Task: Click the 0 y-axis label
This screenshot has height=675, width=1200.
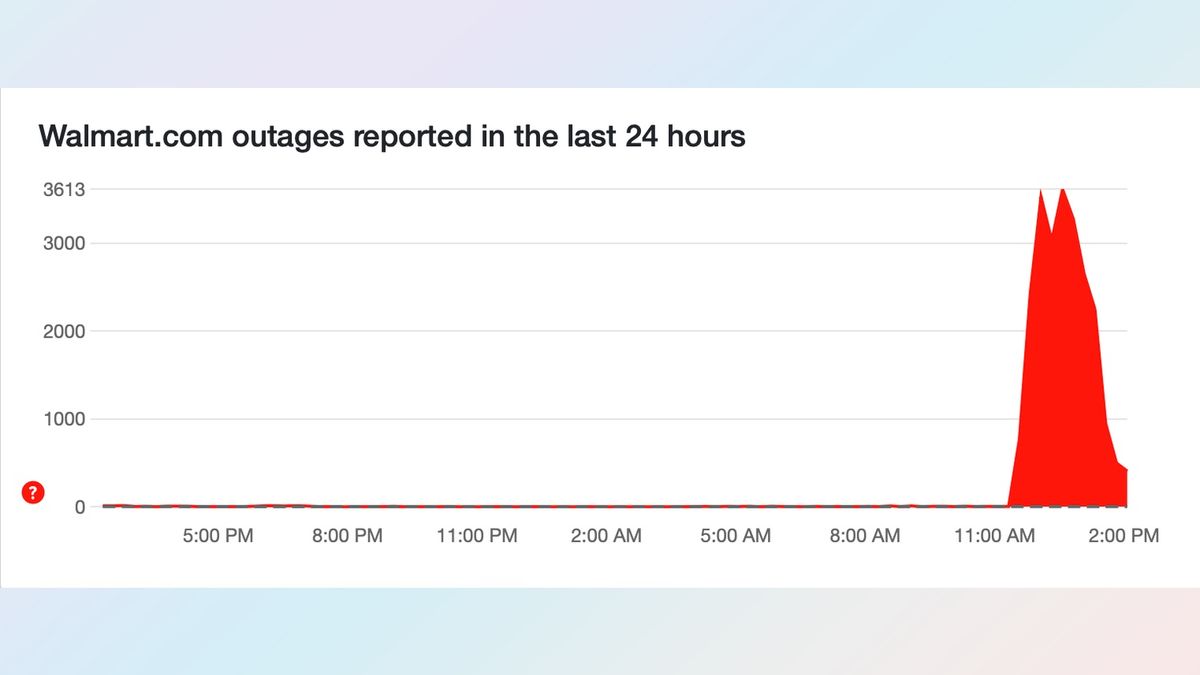Action: tap(80, 507)
